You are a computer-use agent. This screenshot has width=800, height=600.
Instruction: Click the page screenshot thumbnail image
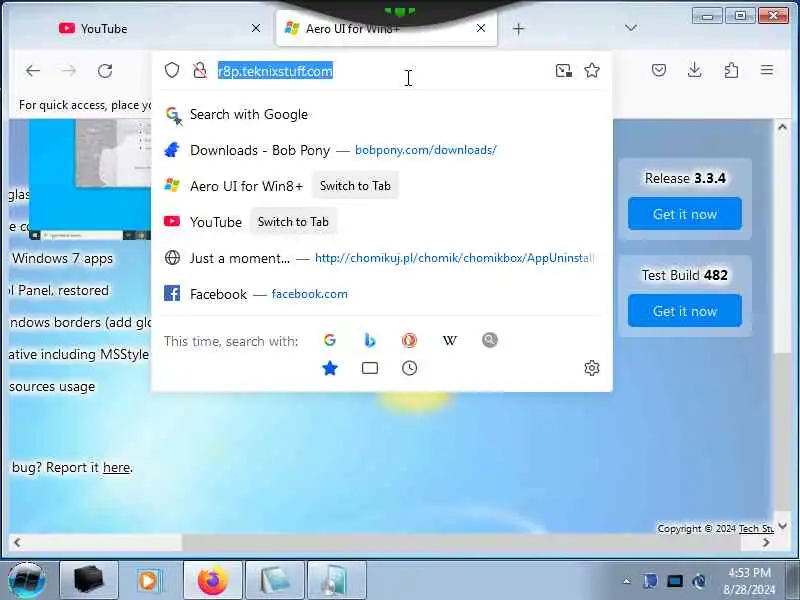coord(90,179)
